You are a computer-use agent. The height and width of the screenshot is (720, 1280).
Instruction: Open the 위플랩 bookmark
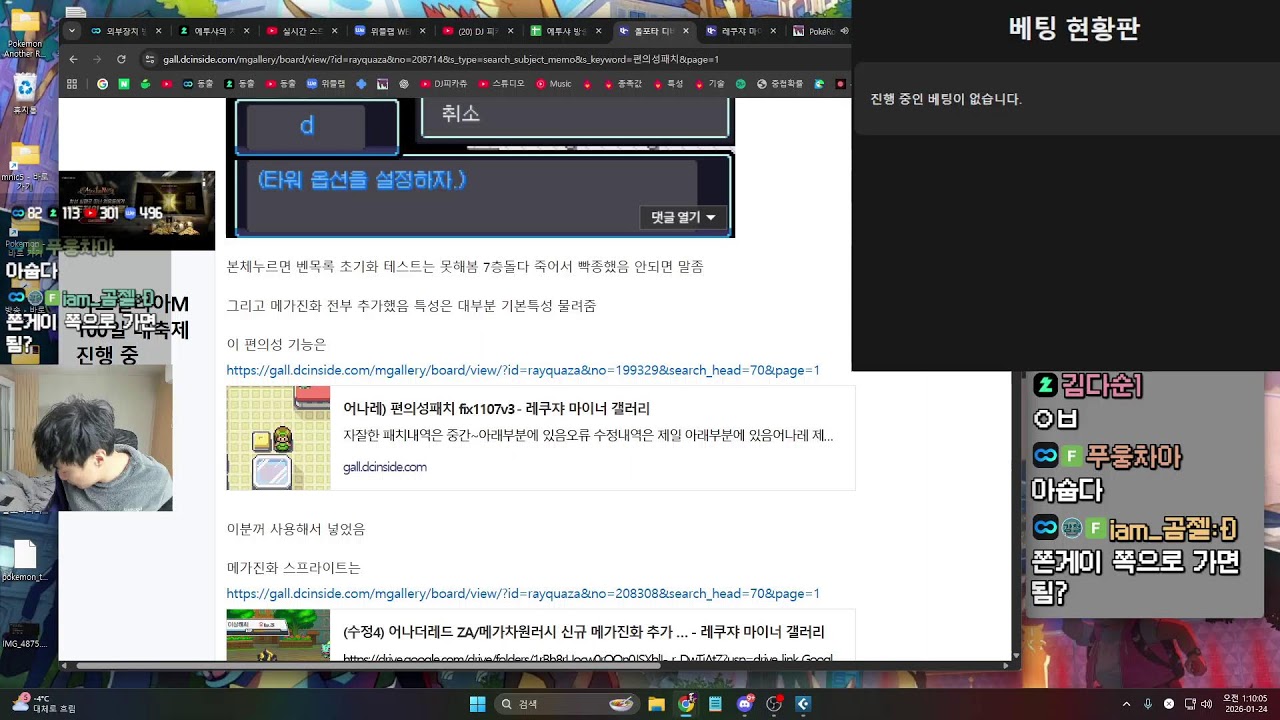pos(326,84)
